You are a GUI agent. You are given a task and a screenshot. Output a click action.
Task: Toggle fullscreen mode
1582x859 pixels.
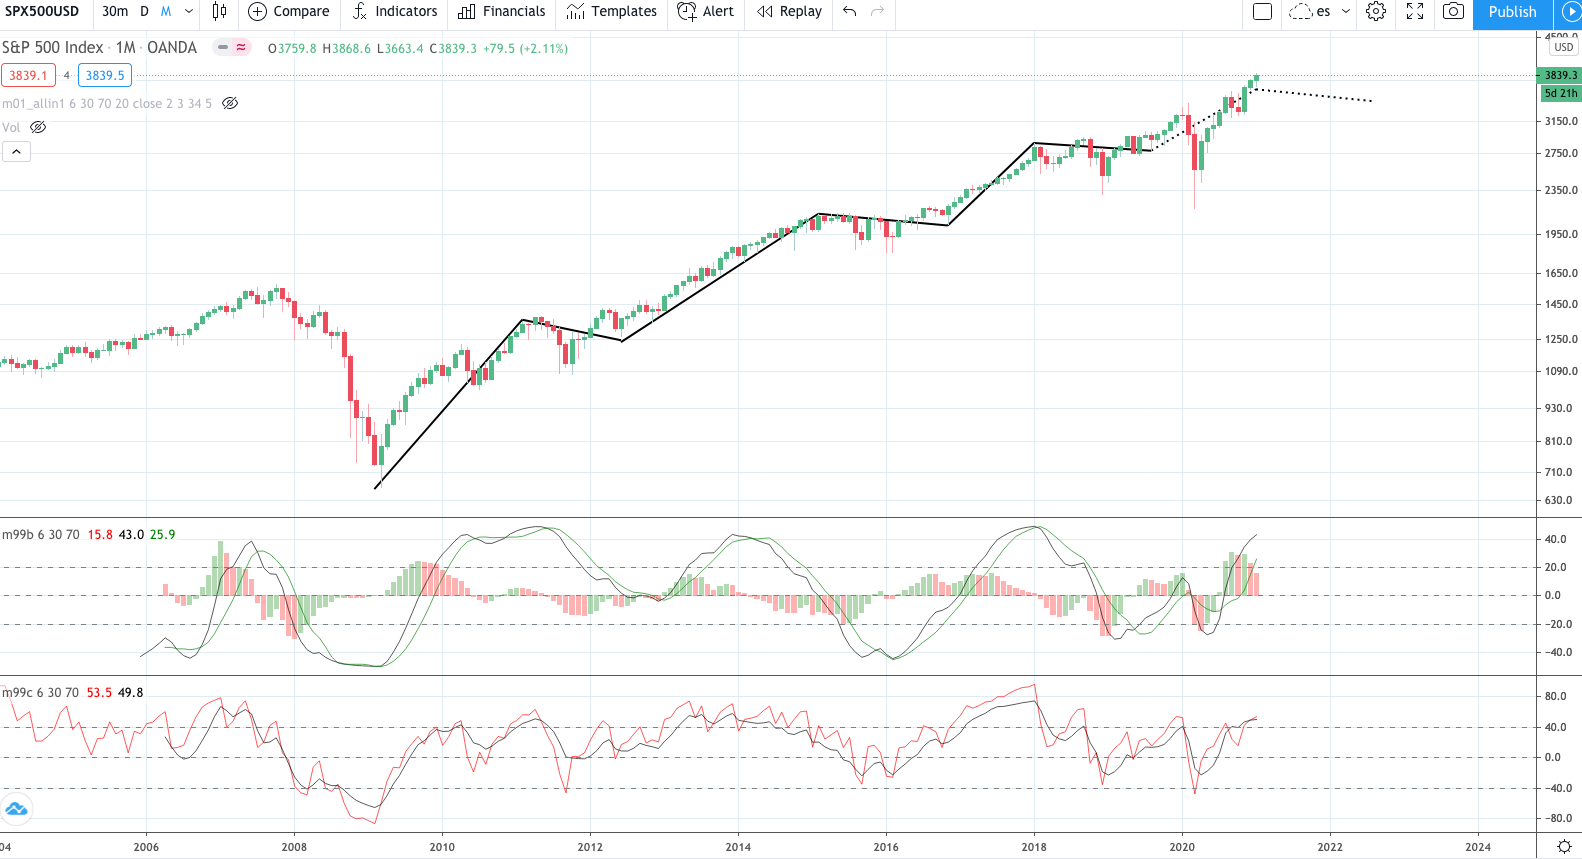coord(1415,12)
